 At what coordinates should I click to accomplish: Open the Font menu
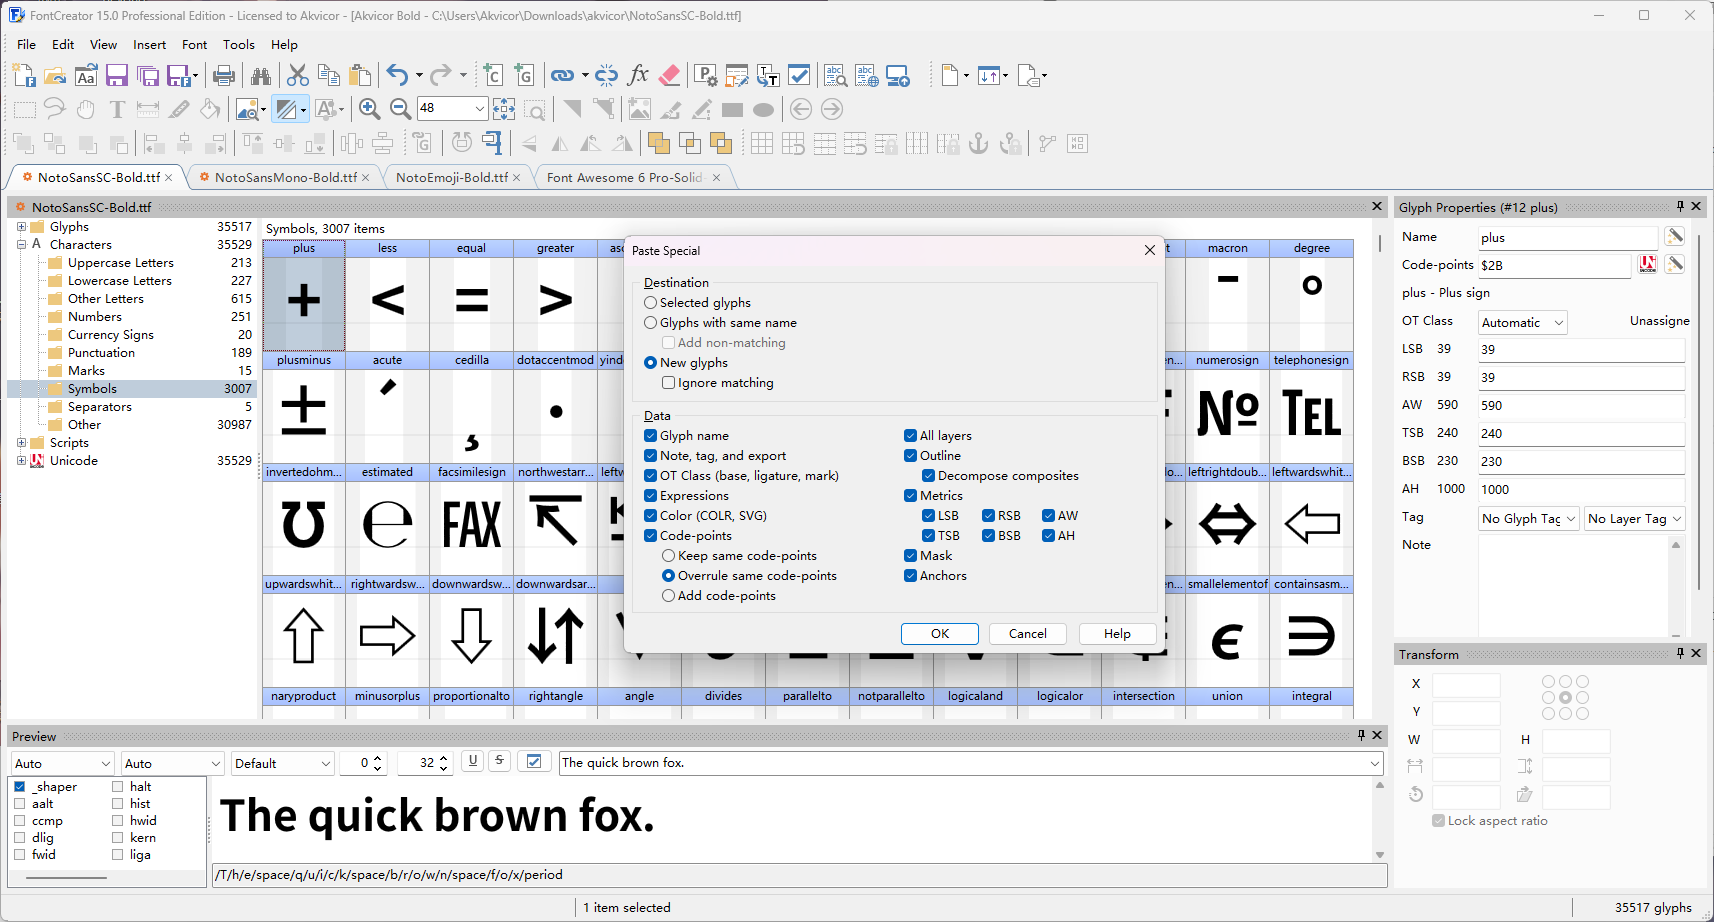click(x=194, y=45)
